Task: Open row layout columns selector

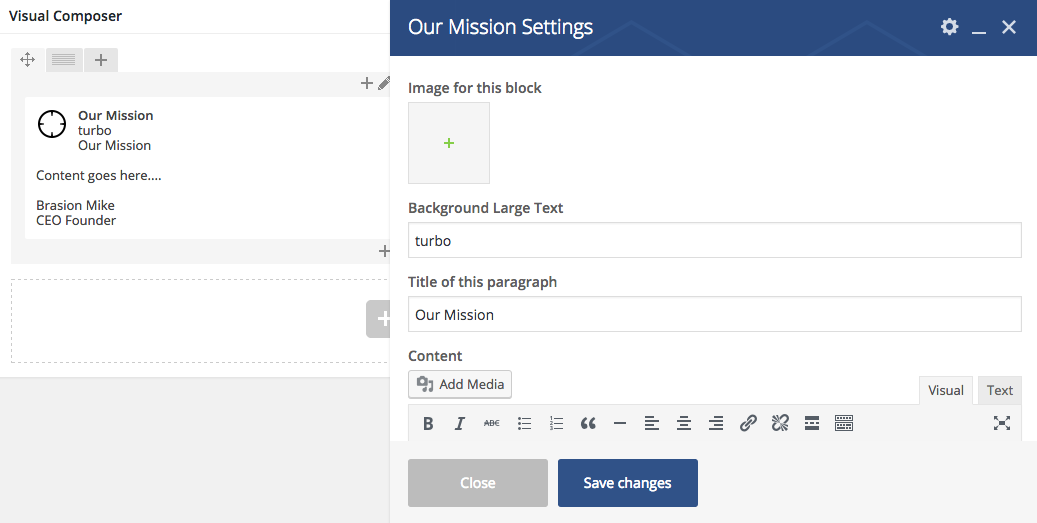Action: (x=64, y=60)
